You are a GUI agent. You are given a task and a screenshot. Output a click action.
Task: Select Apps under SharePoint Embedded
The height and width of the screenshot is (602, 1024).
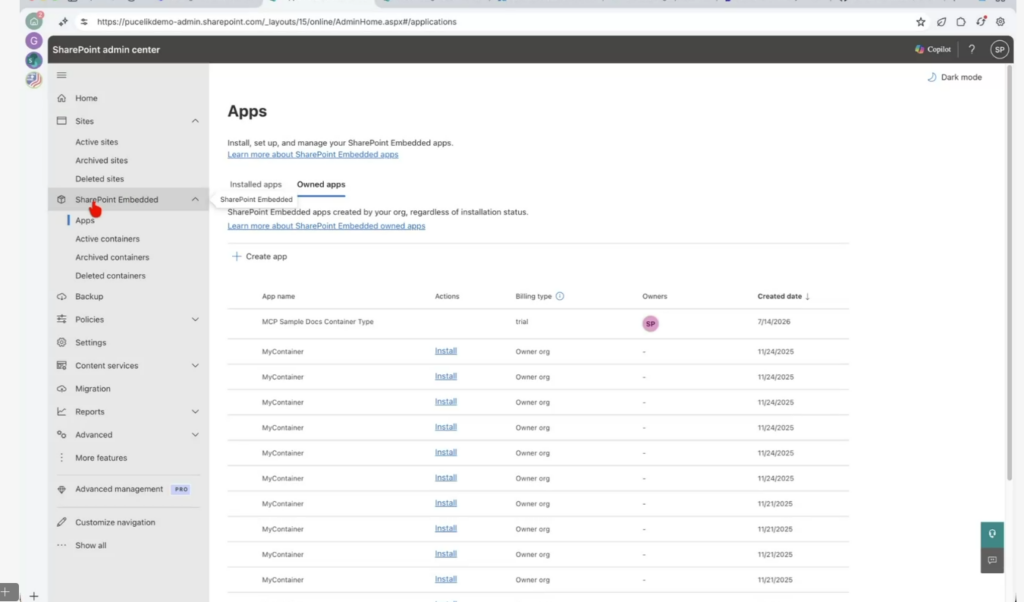point(85,220)
